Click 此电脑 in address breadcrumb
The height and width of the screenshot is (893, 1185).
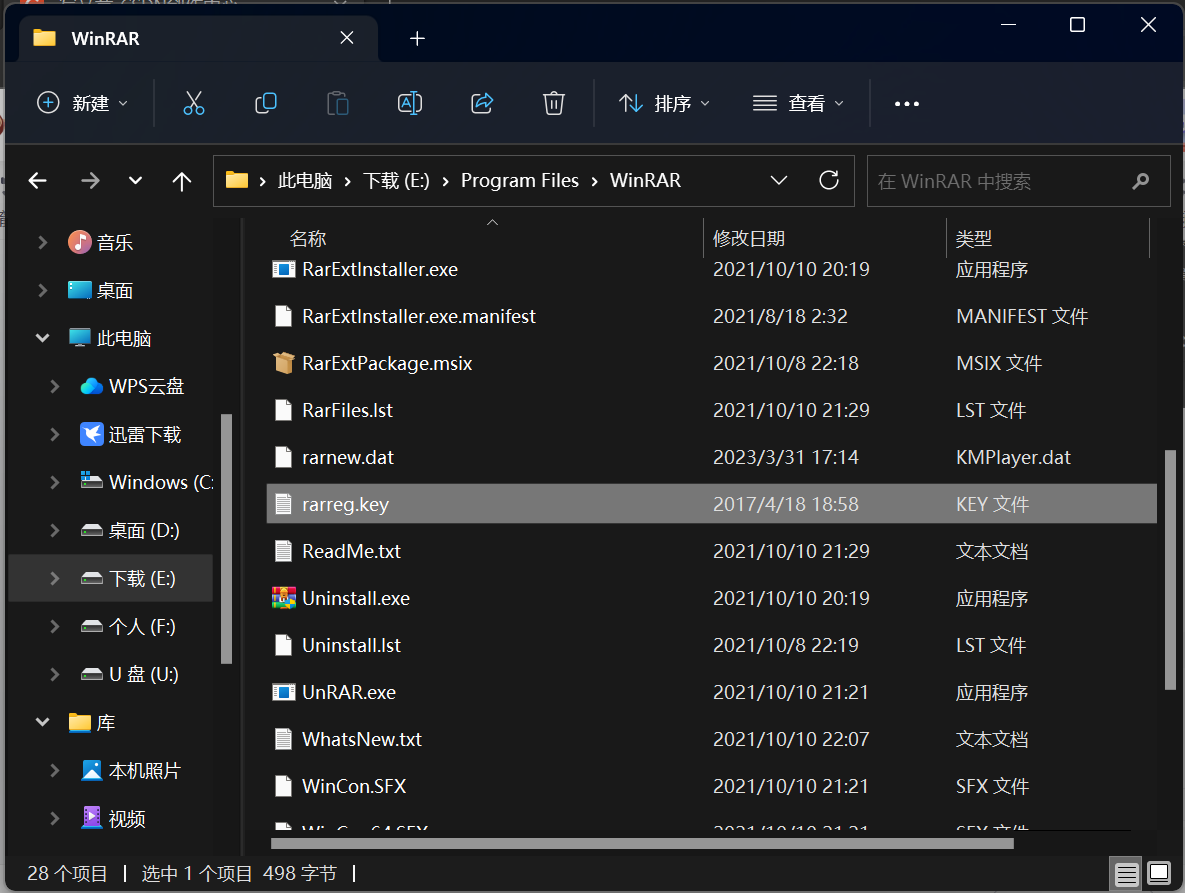(305, 181)
